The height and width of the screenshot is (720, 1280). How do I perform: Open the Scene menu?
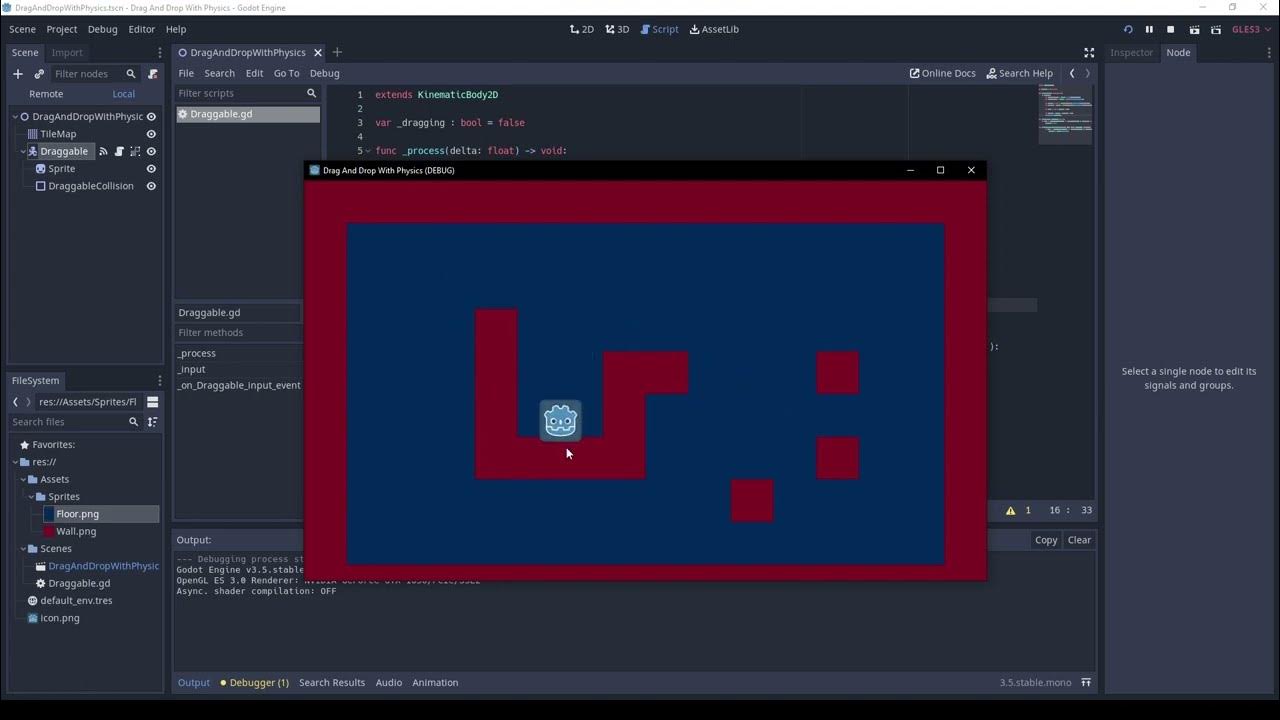tap(22, 30)
